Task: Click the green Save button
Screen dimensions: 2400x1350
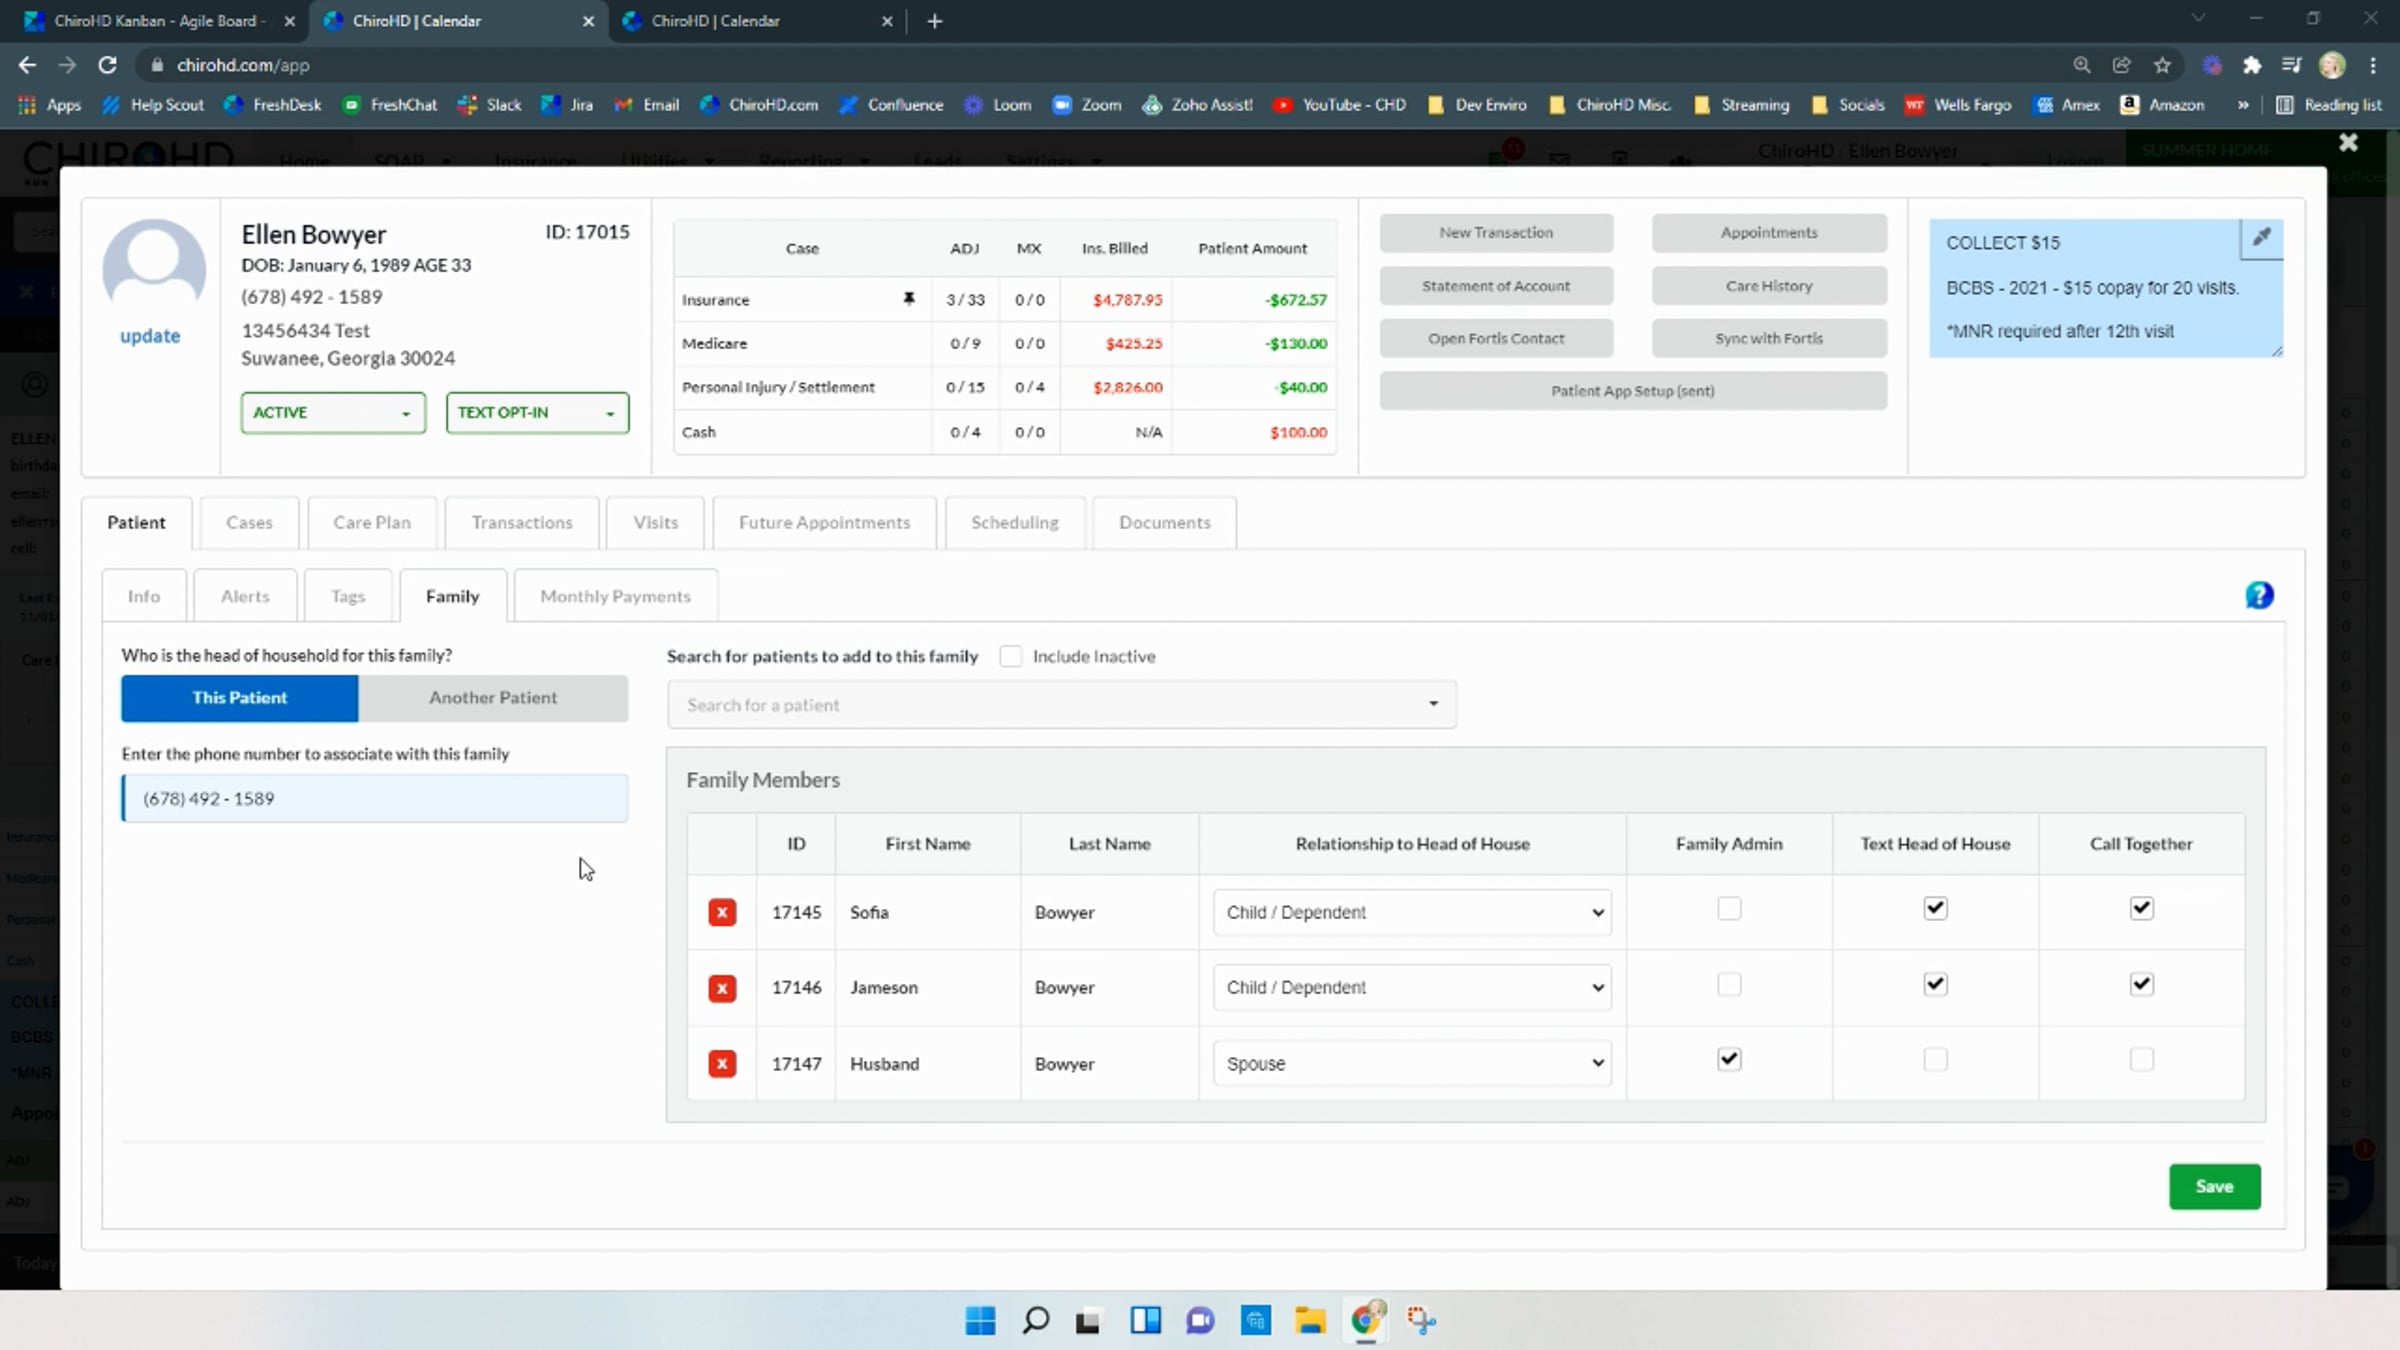Action: (x=2214, y=1186)
